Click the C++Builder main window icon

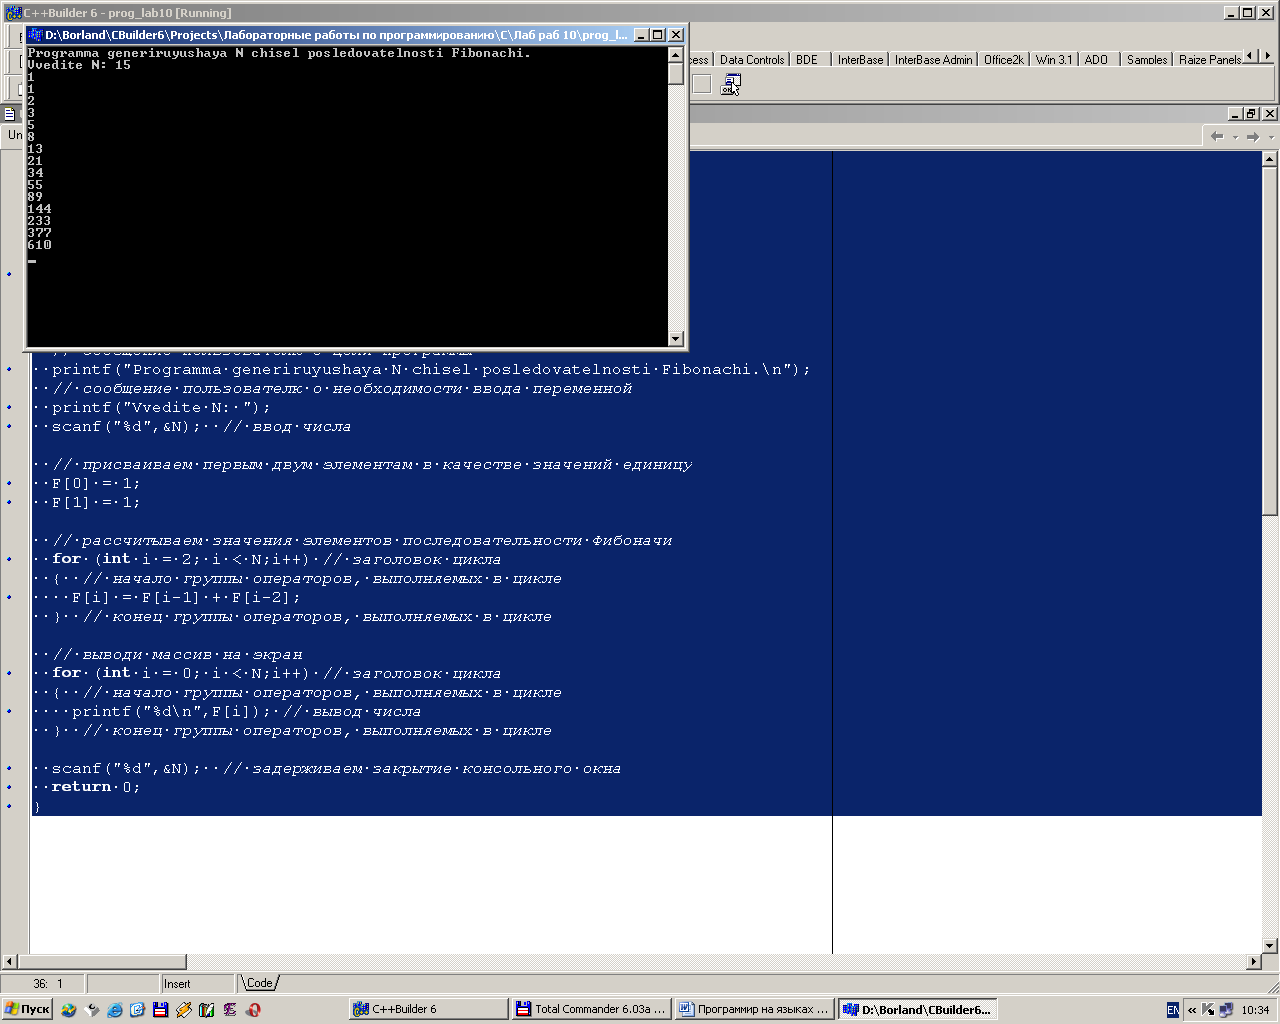click(13, 13)
